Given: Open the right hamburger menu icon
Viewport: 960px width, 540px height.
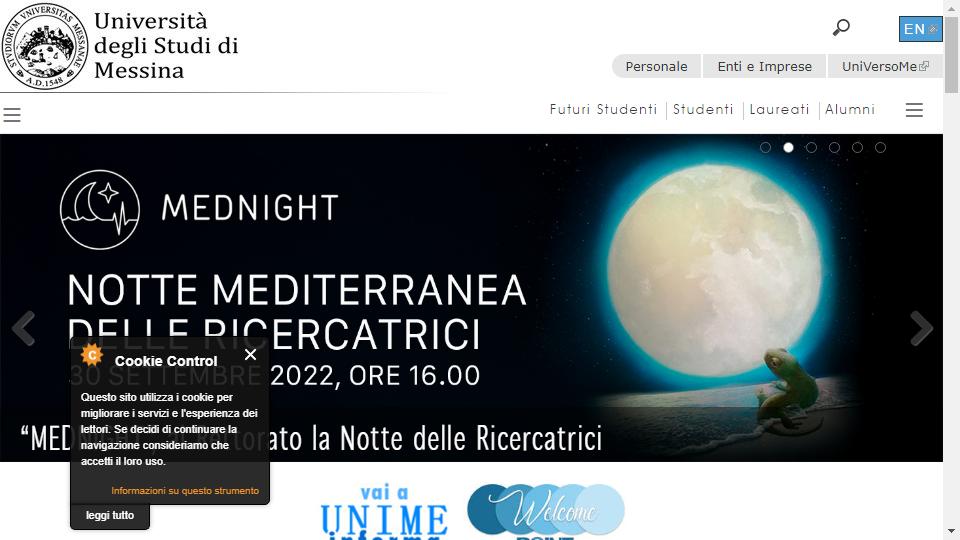Looking at the screenshot, I should click(x=914, y=110).
